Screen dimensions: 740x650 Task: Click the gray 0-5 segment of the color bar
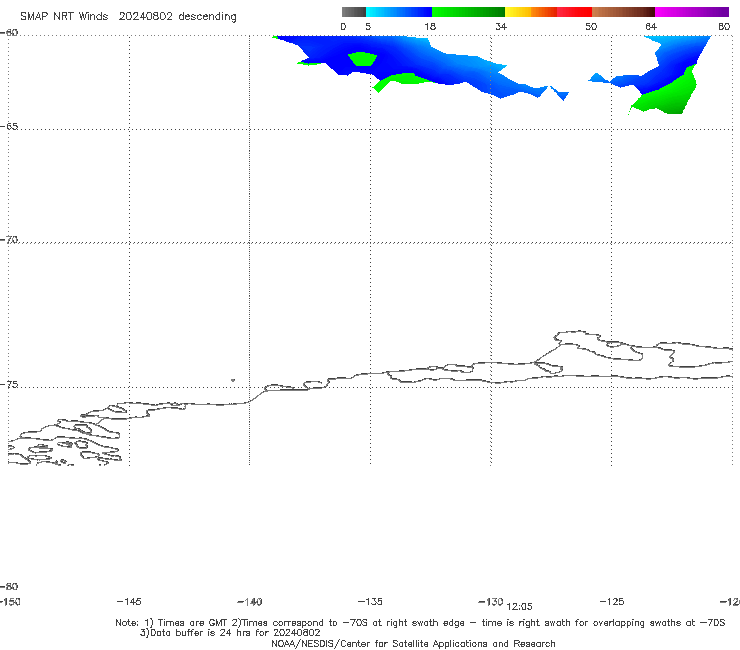pyautogui.click(x=354, y=12)
